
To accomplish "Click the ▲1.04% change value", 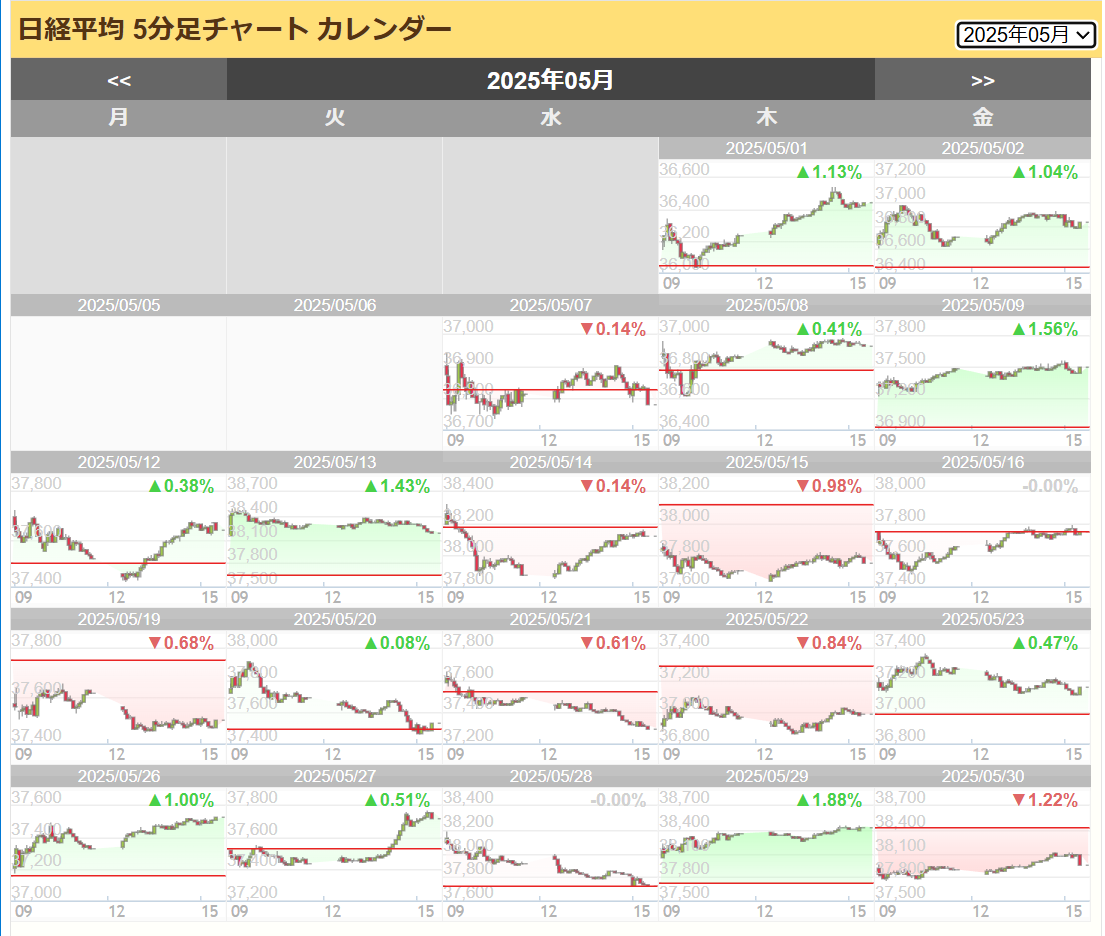I will (1045, 172).
